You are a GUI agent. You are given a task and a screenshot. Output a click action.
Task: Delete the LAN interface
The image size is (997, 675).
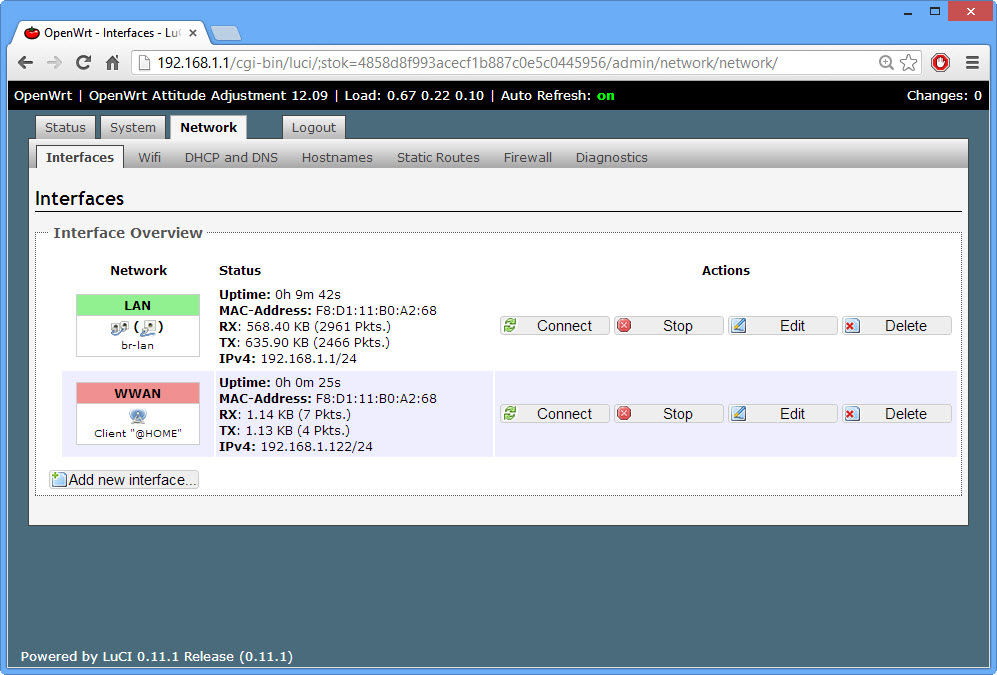(x=897, y=325)
